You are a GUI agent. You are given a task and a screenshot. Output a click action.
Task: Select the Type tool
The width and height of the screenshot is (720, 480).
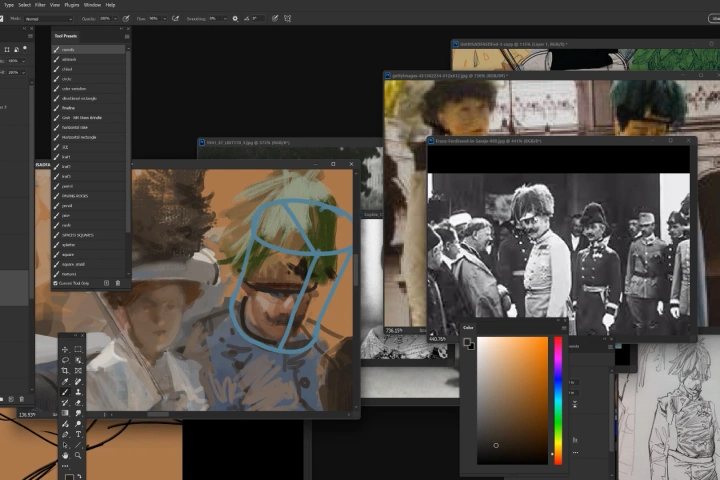point(78,434)
